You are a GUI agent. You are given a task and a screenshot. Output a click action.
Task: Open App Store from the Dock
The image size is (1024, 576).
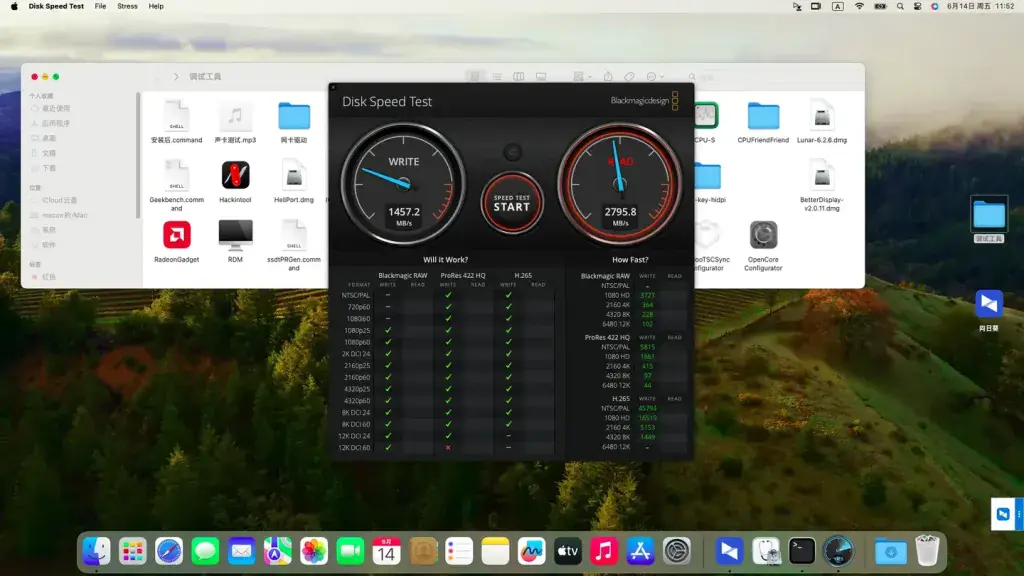(x=640, y=551)
